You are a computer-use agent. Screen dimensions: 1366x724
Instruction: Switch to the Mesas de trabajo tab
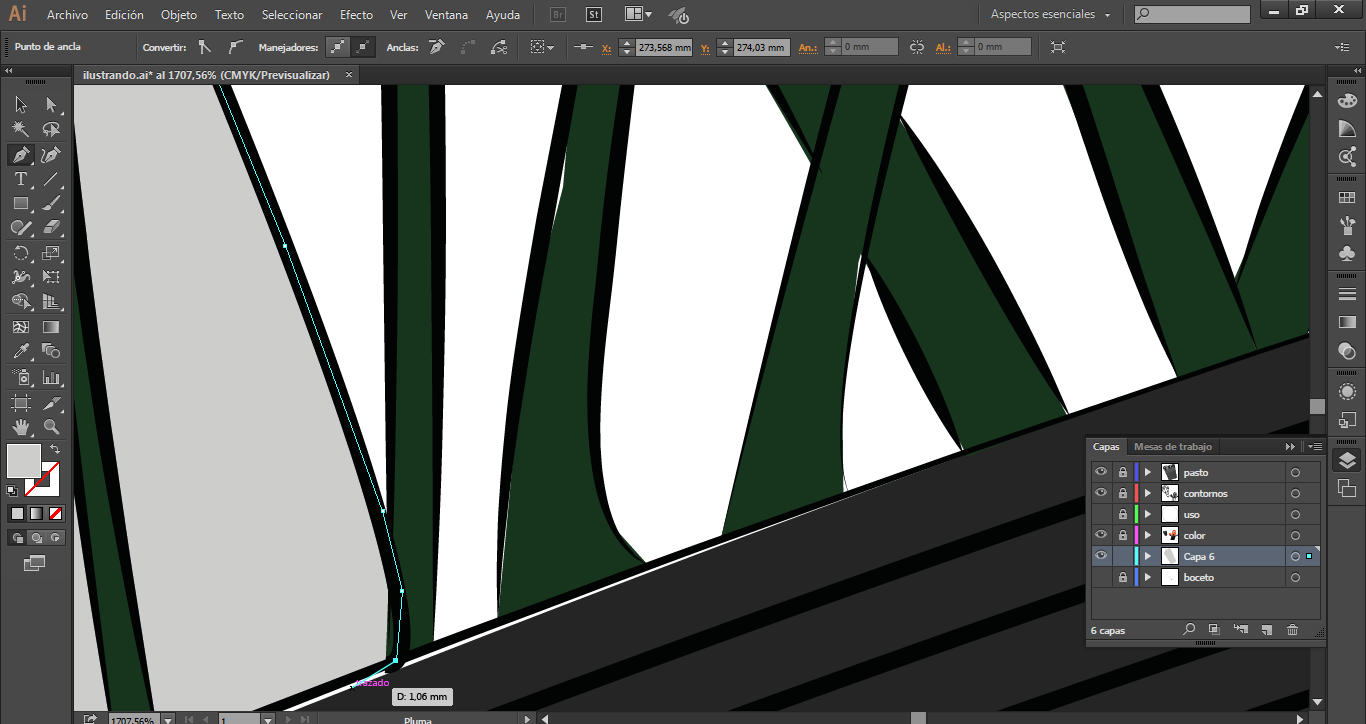pos(1172,447)
